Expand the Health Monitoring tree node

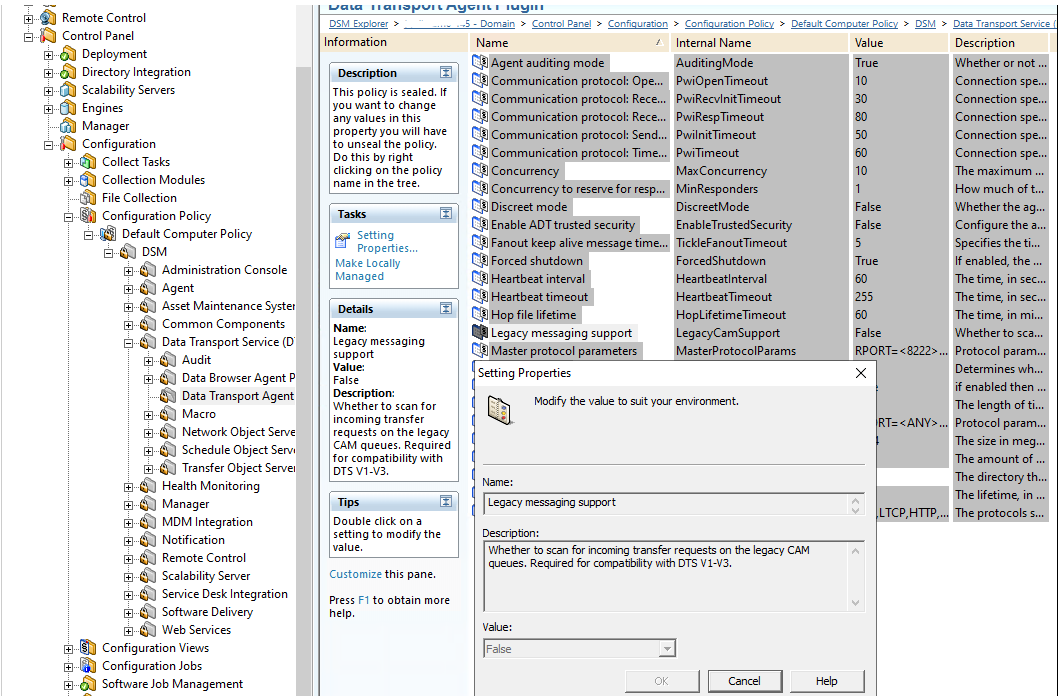click(x=129, y=486)
